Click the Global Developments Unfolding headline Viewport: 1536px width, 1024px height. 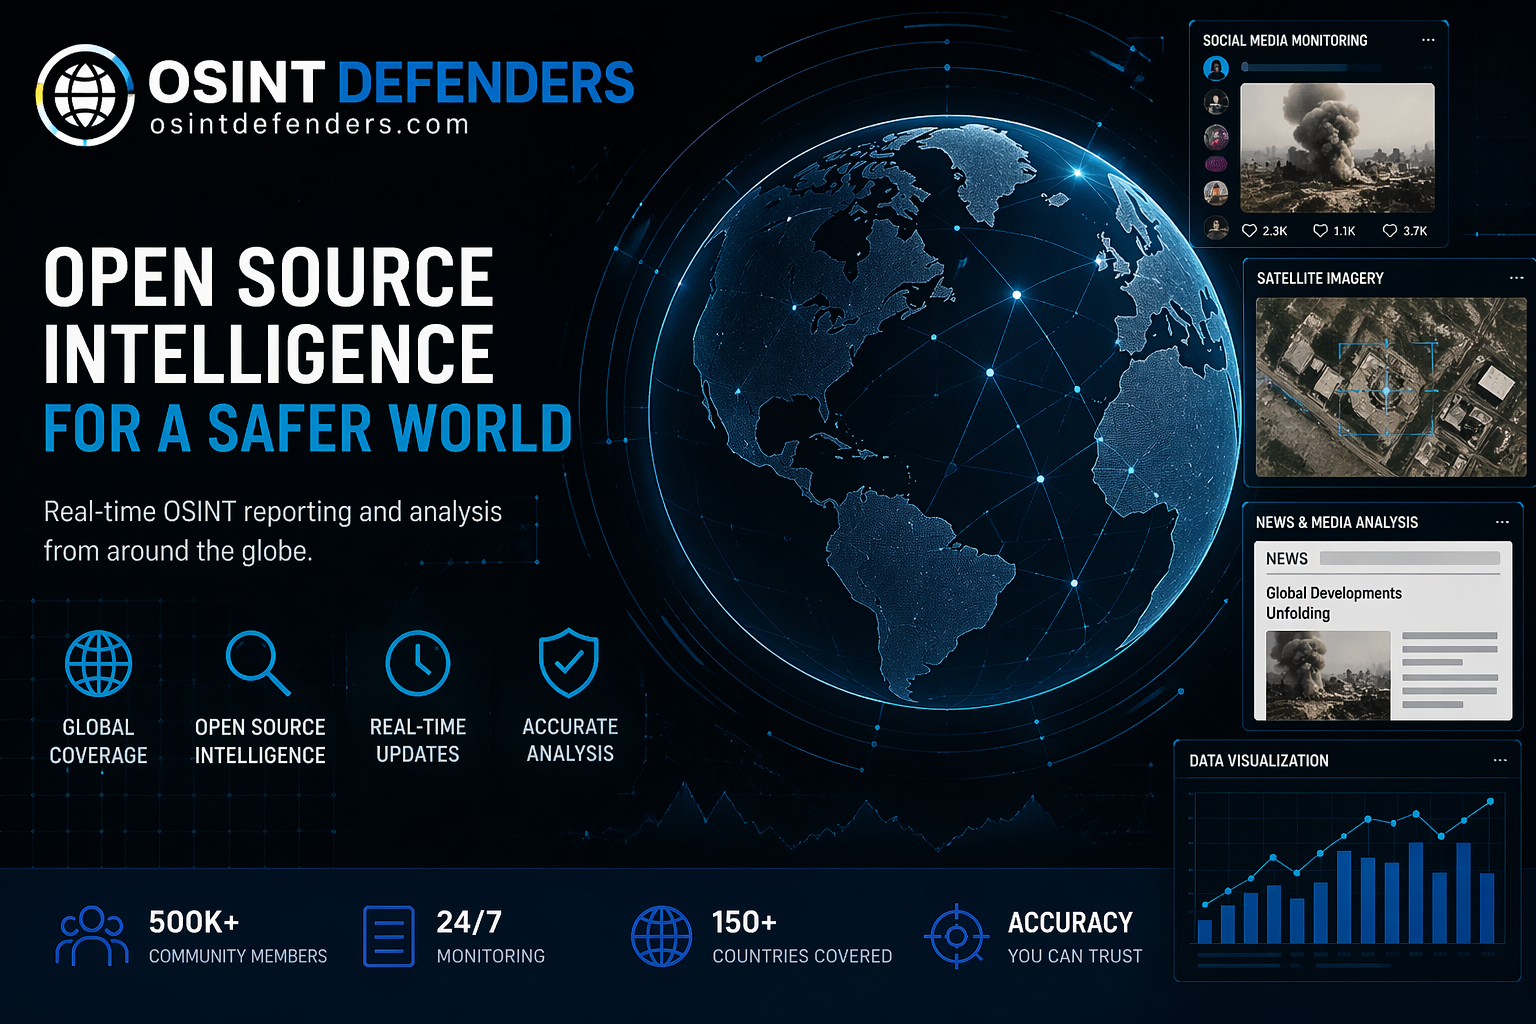(x=1333, y=602)
